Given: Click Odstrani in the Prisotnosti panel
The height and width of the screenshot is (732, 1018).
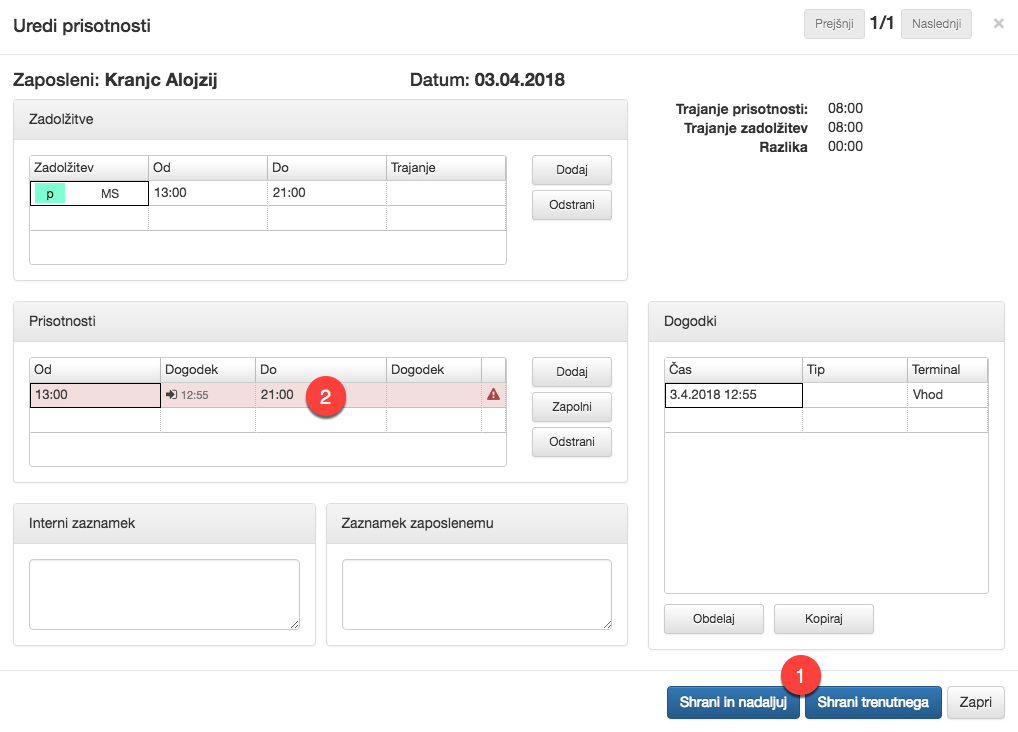Looking at the screenshot, I should [571, 442].
